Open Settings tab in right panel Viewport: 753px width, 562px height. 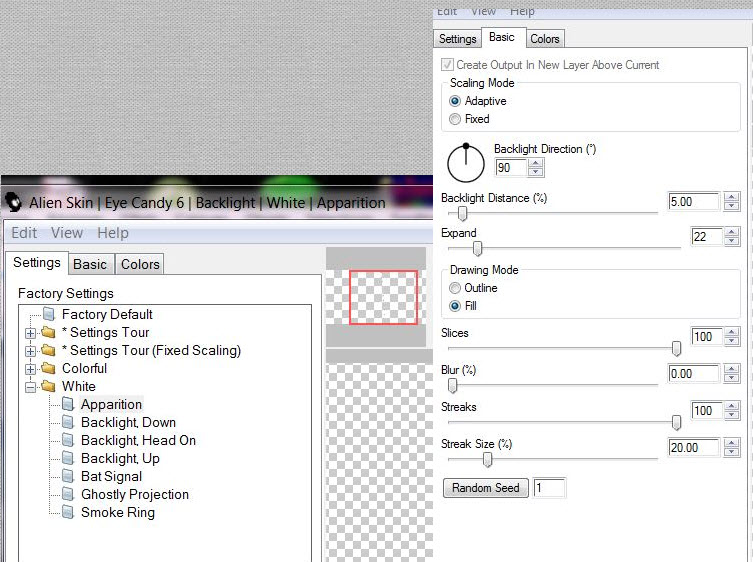tap(458, 39)
